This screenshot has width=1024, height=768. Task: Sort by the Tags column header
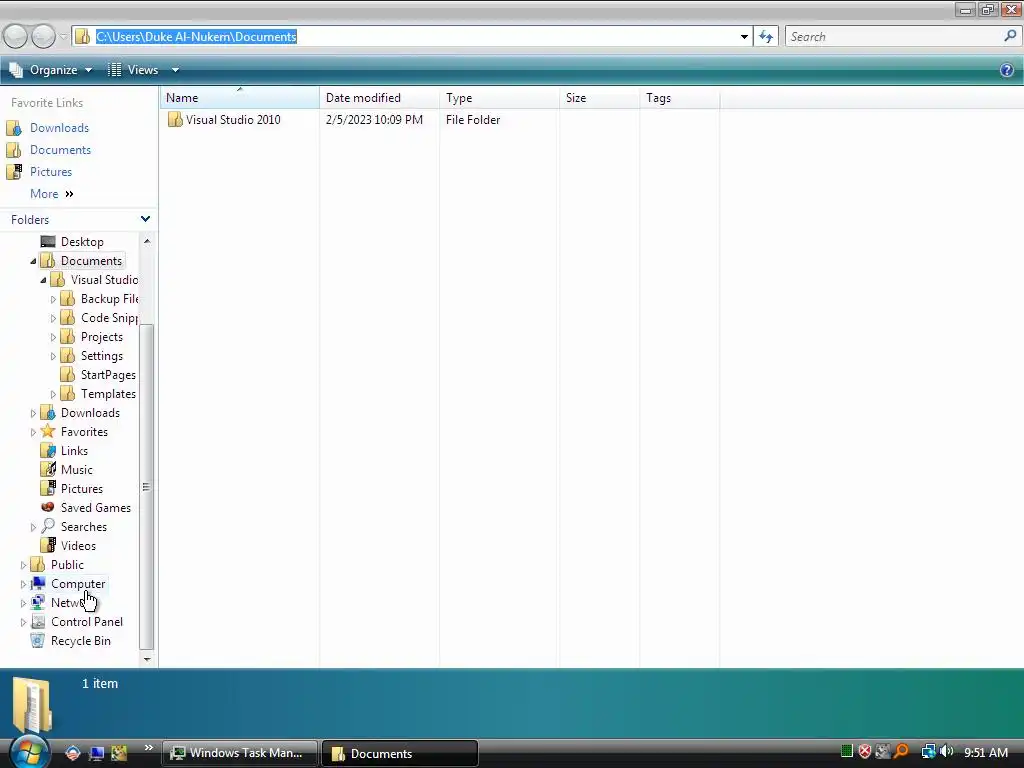pyautogui.click(x=679, y=98)
